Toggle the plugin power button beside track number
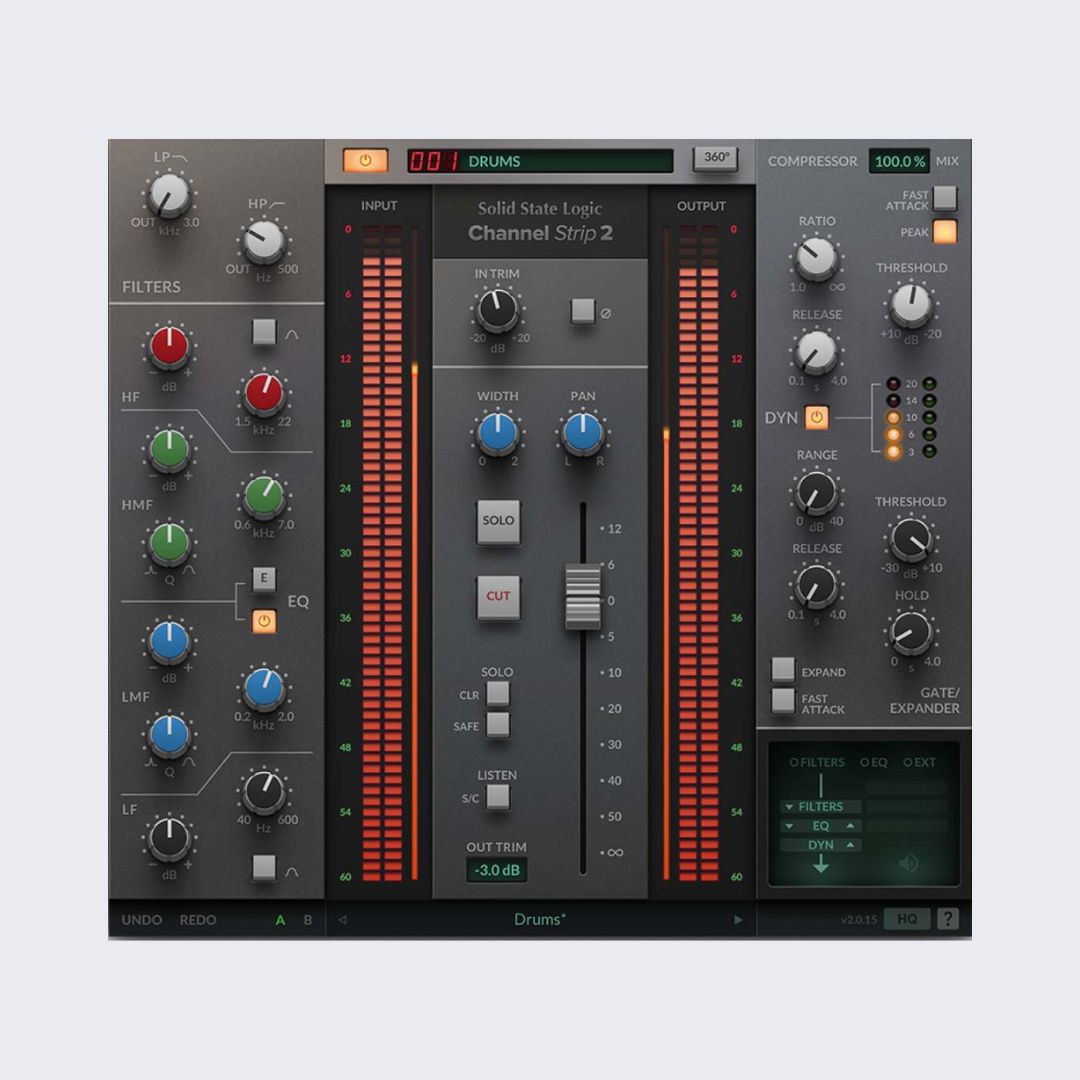Image resolution: width=1080 pixels, height=1080 pixels. (x=365, y=160)
